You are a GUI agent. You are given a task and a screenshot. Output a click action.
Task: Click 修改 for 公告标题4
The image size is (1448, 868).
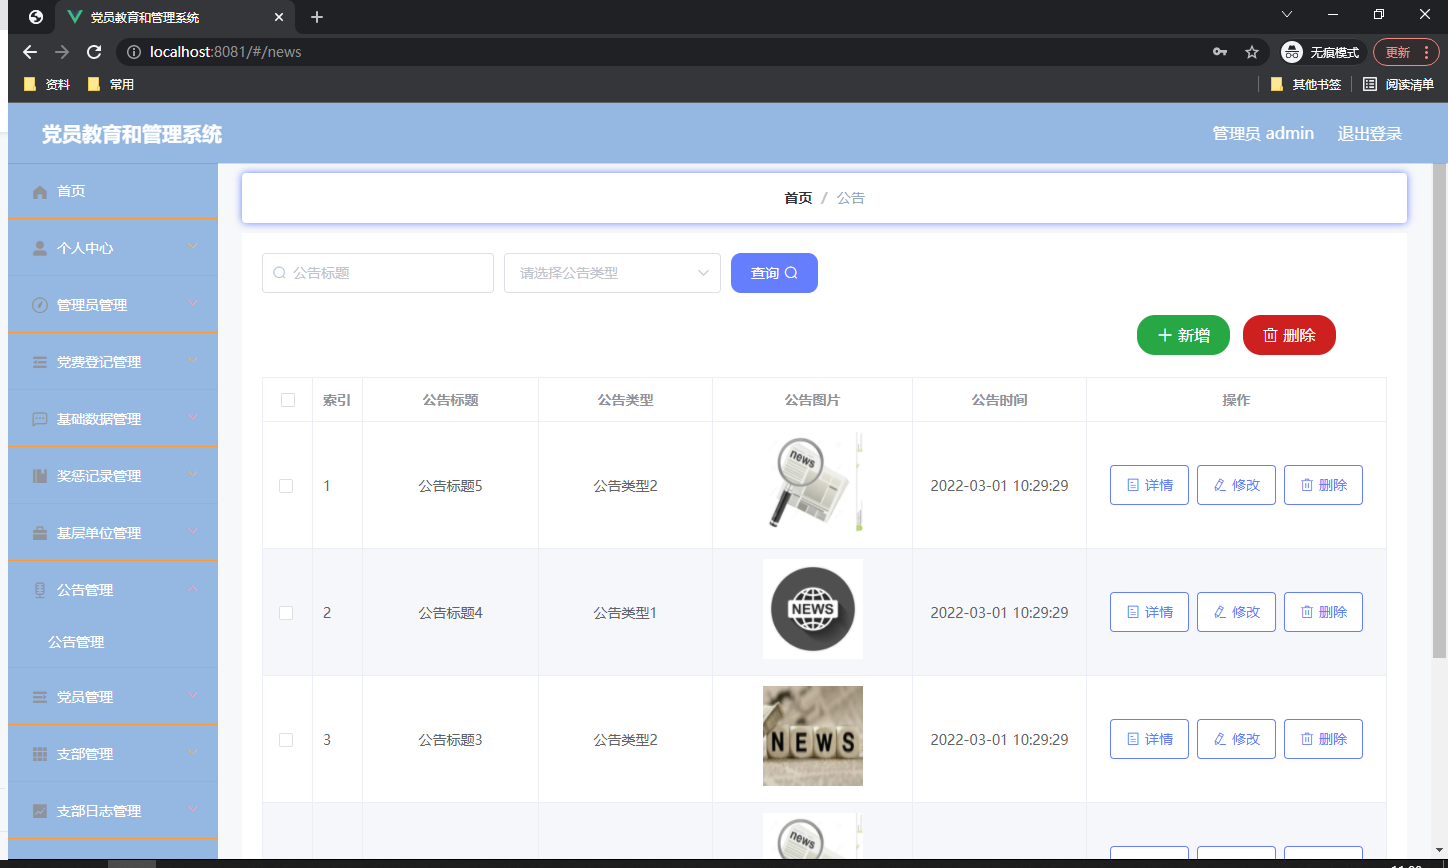click(1236, 612)
